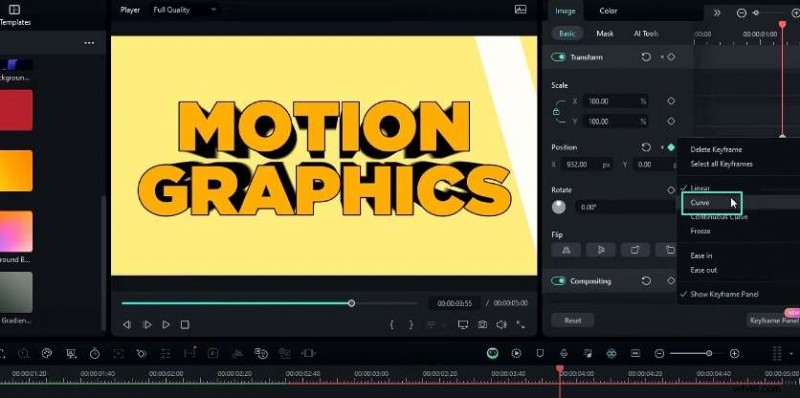Click the circled play icon in the timeline toolbar
Image resolution: width=800 pixels, height=398 pixels.
516,353
